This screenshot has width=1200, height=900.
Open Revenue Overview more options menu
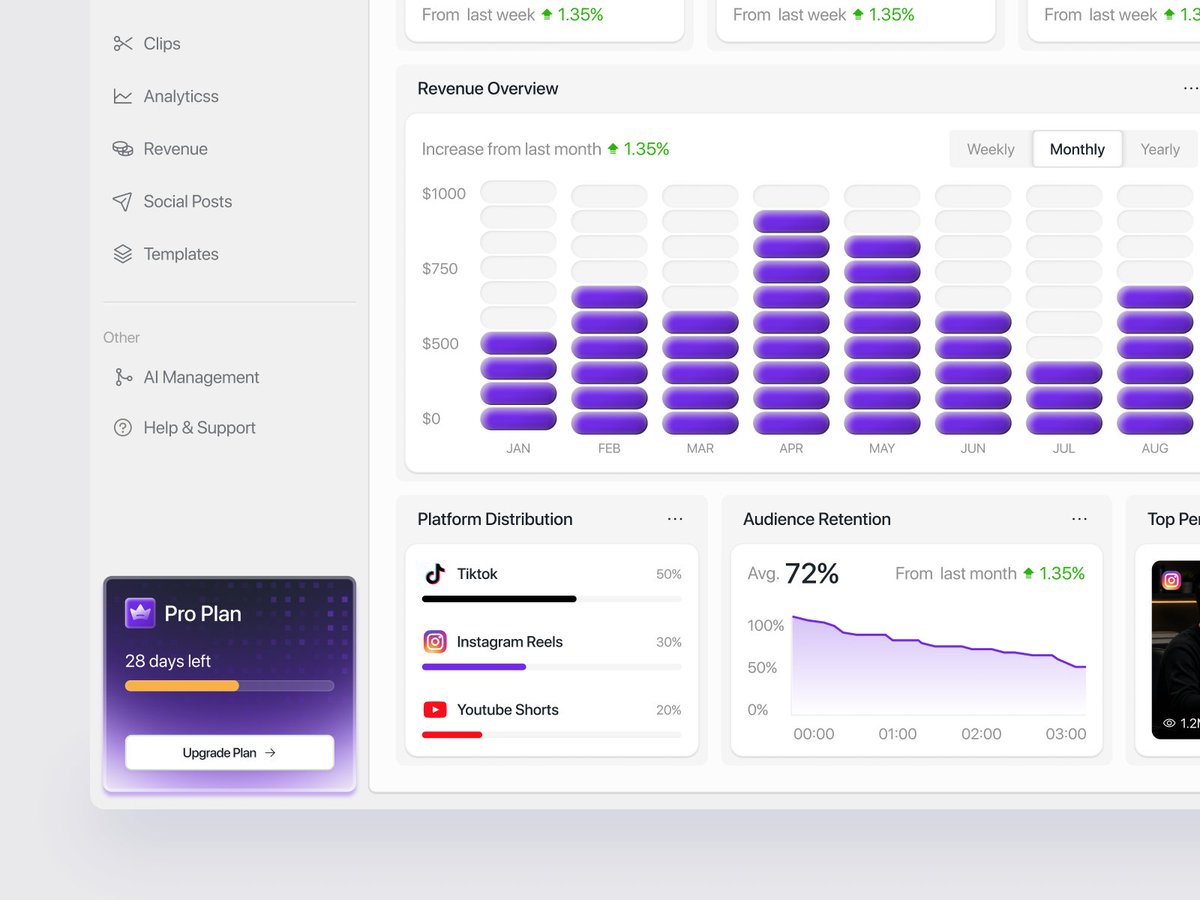click(x=1190, y=89)
